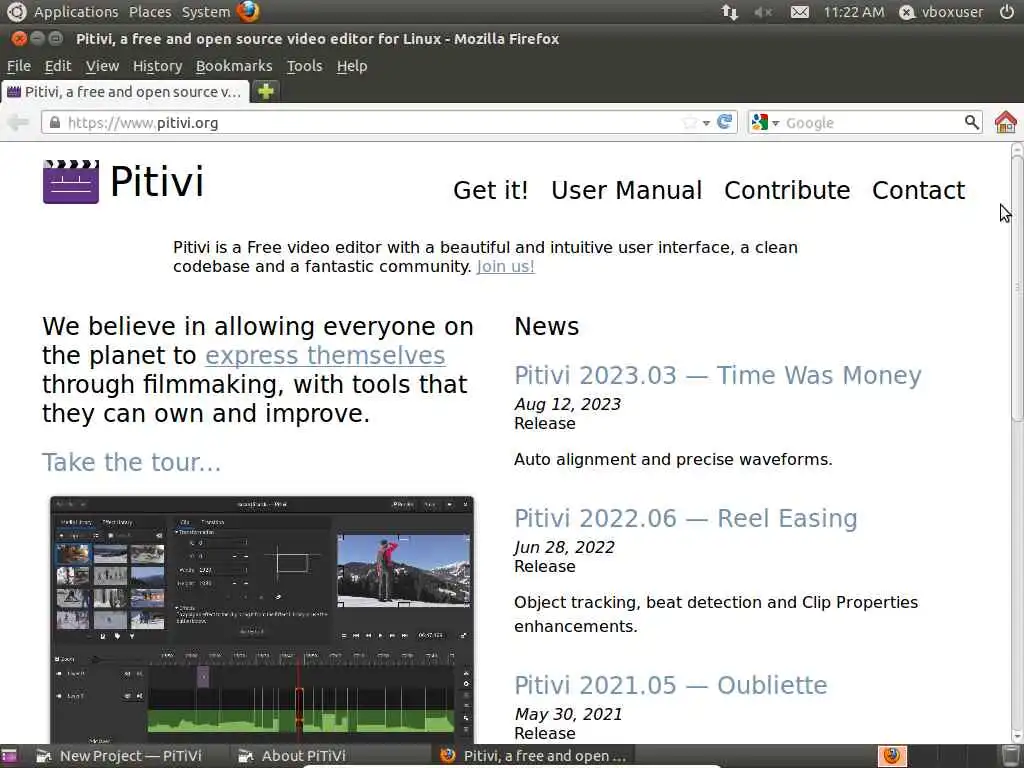The width and height of the screenshot is (1024, 768).
Task: Open the power/session menu icon
Action: pyautogui.click(x=1006, y=12)
